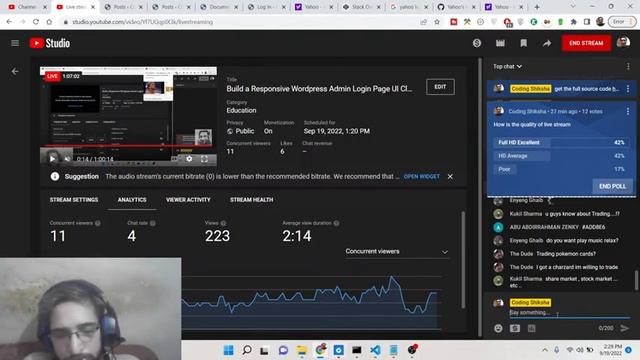The image size is (640, 360).
Task: Seek on the red preview progress bar
Action: (x=128, y=146)
